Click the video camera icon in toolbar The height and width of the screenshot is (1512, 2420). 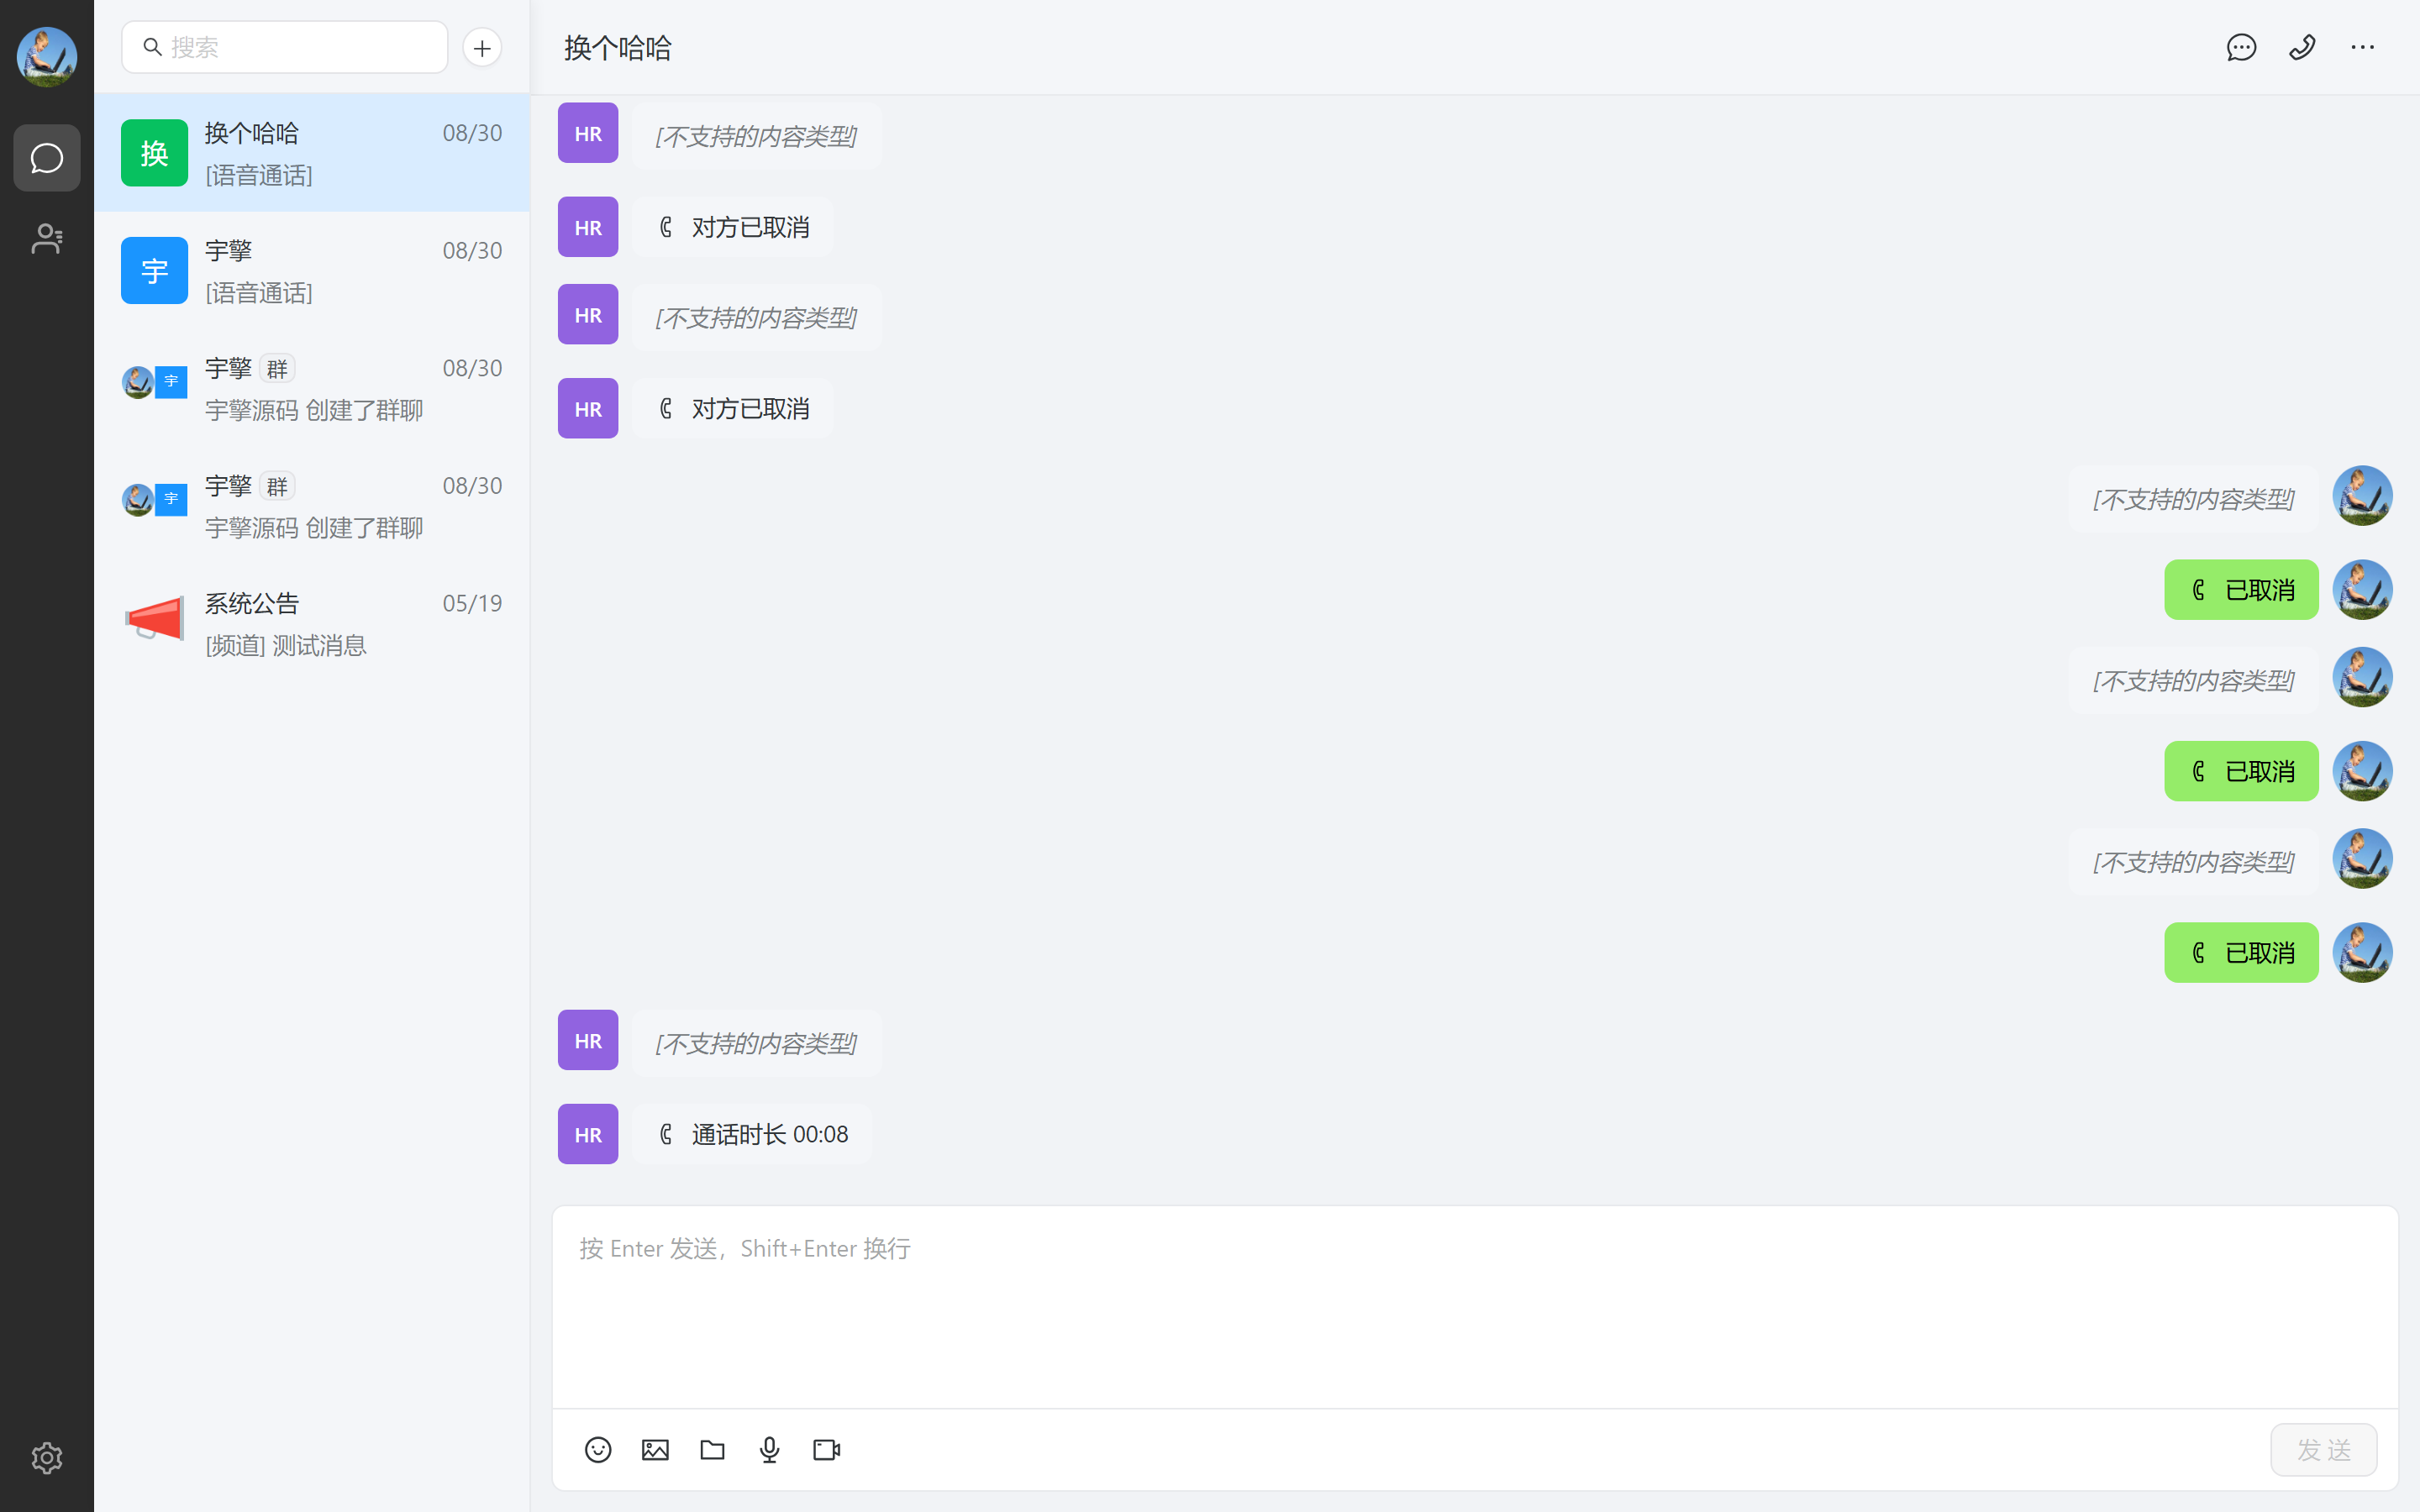click(827, 1449)
